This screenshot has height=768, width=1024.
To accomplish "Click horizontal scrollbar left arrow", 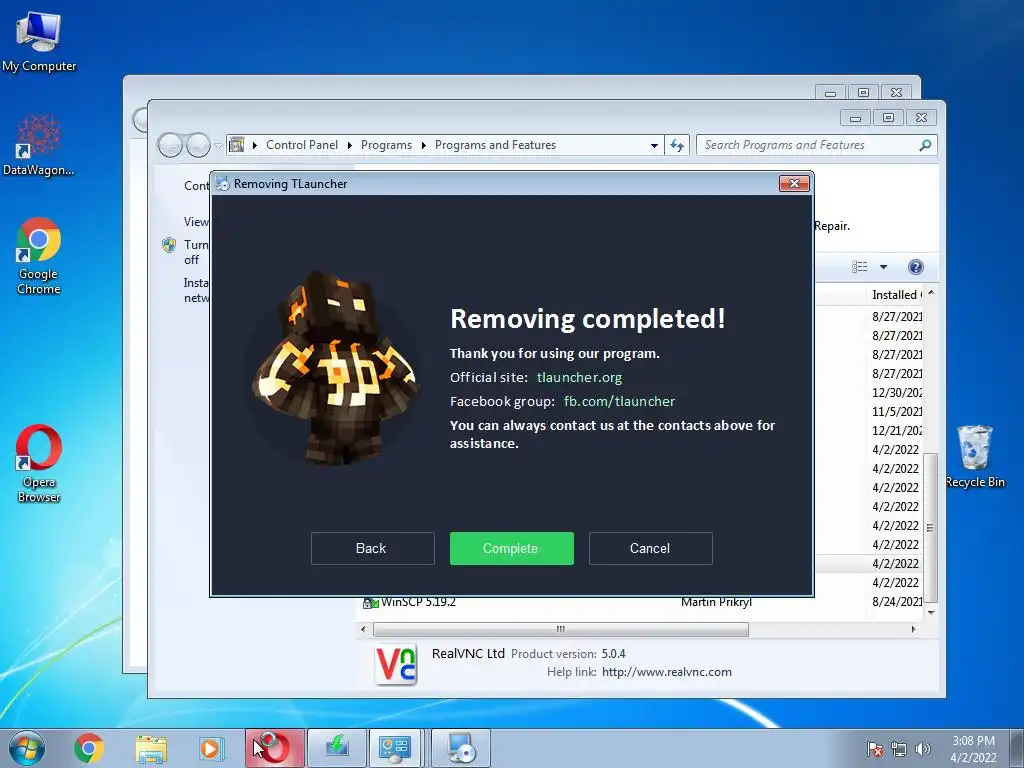I will 363,630.
